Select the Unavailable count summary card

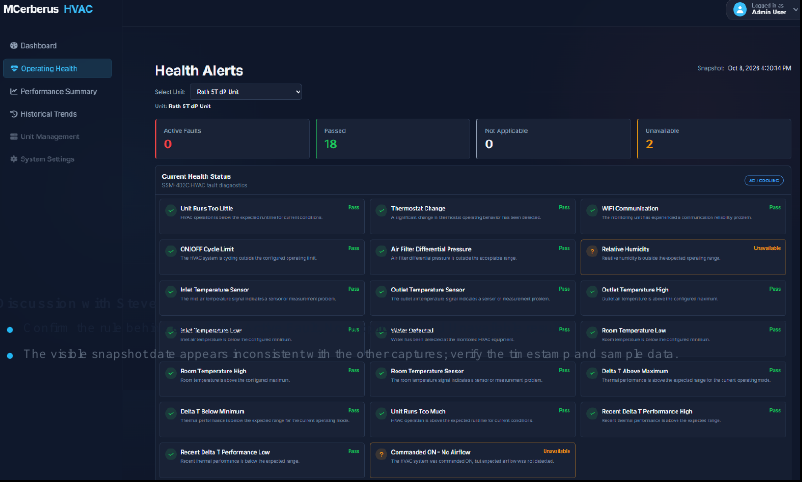tap(714, 139)
